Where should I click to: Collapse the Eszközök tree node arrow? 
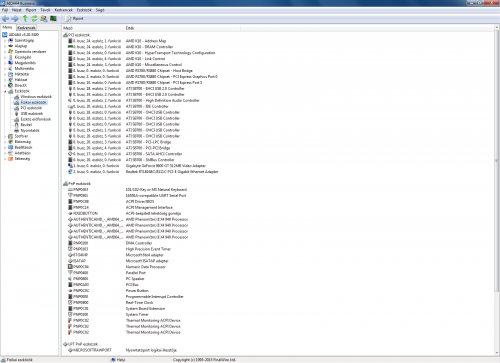point(5,91)
